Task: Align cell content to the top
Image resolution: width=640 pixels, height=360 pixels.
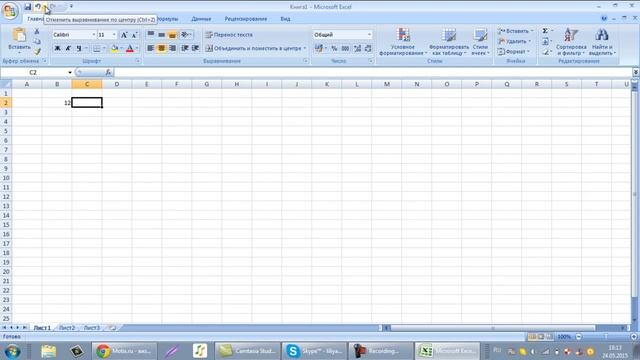Action: tap(151, 35)
